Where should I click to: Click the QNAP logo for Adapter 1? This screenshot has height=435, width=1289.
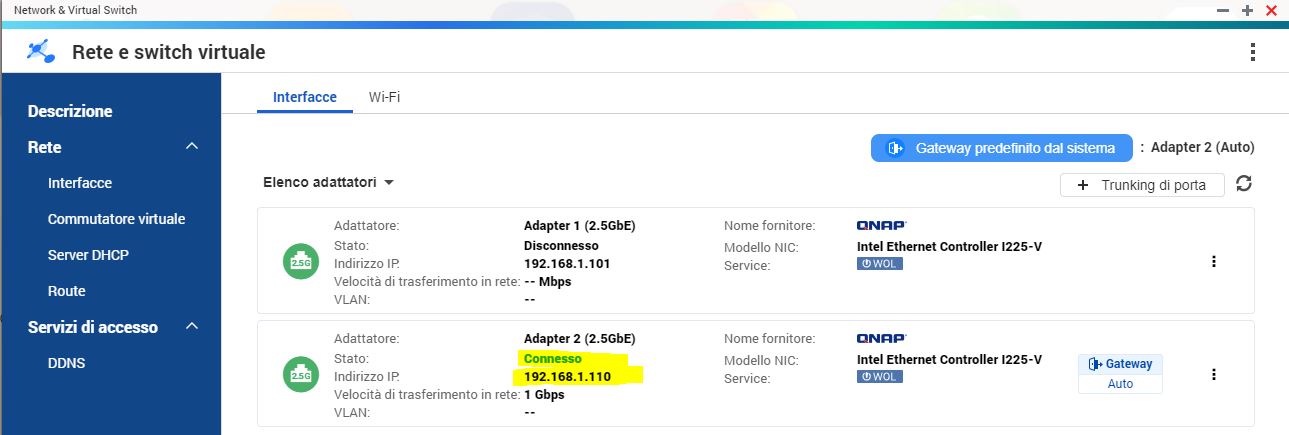point(881,226)
